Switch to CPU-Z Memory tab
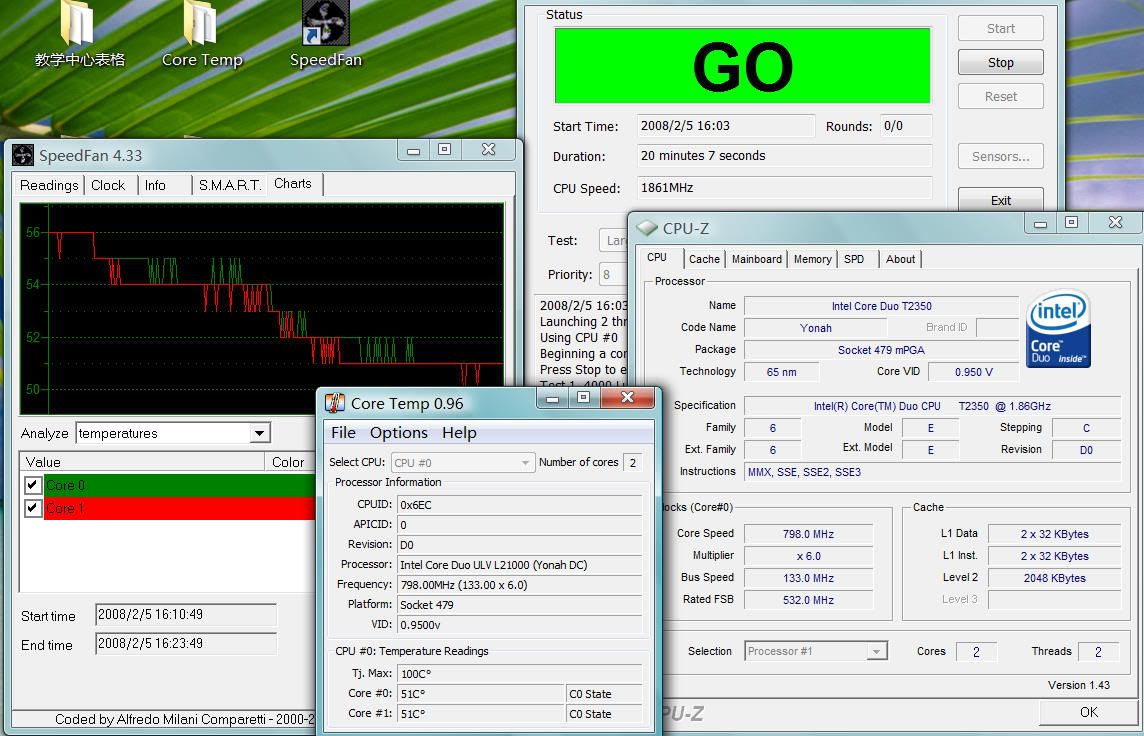 click(x=812, y=259)
